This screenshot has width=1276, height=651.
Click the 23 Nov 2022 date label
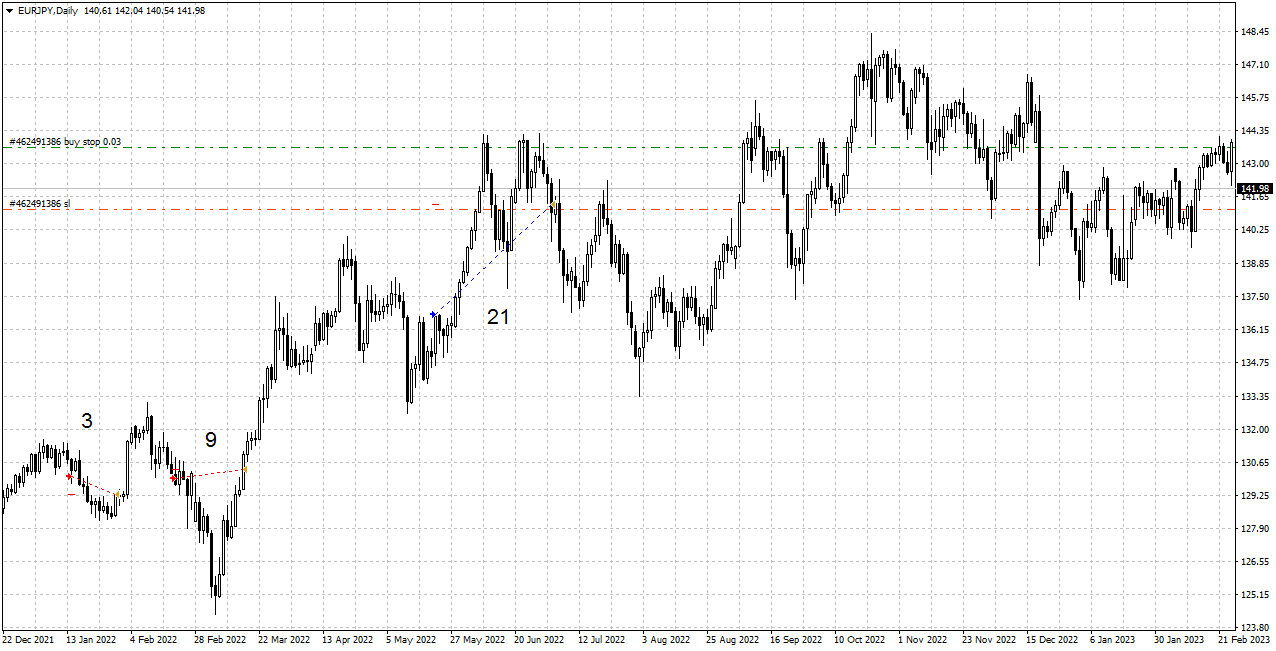(x=988, y=639)
